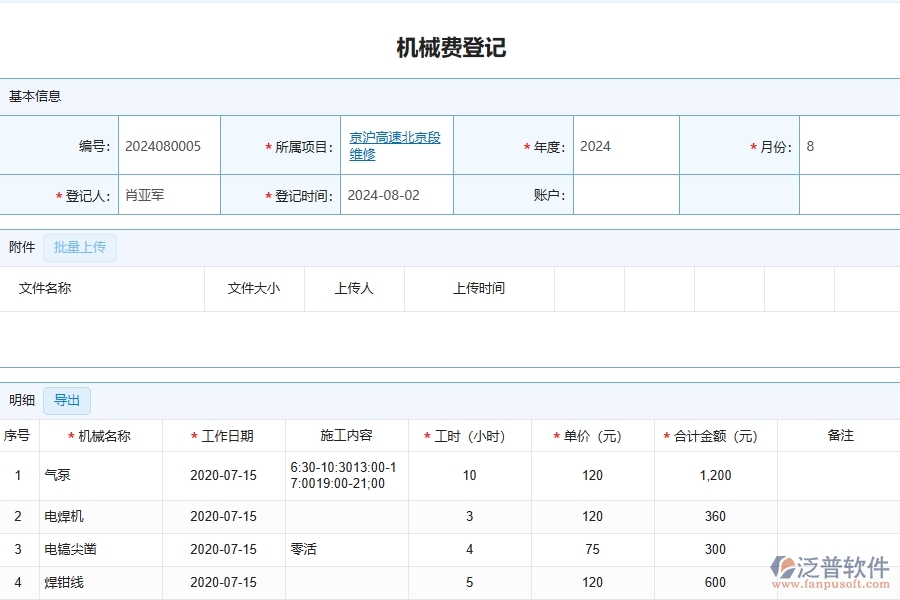
Task: Click the 电焊机 entry in row 2
Action: click(x=61, y=516)
